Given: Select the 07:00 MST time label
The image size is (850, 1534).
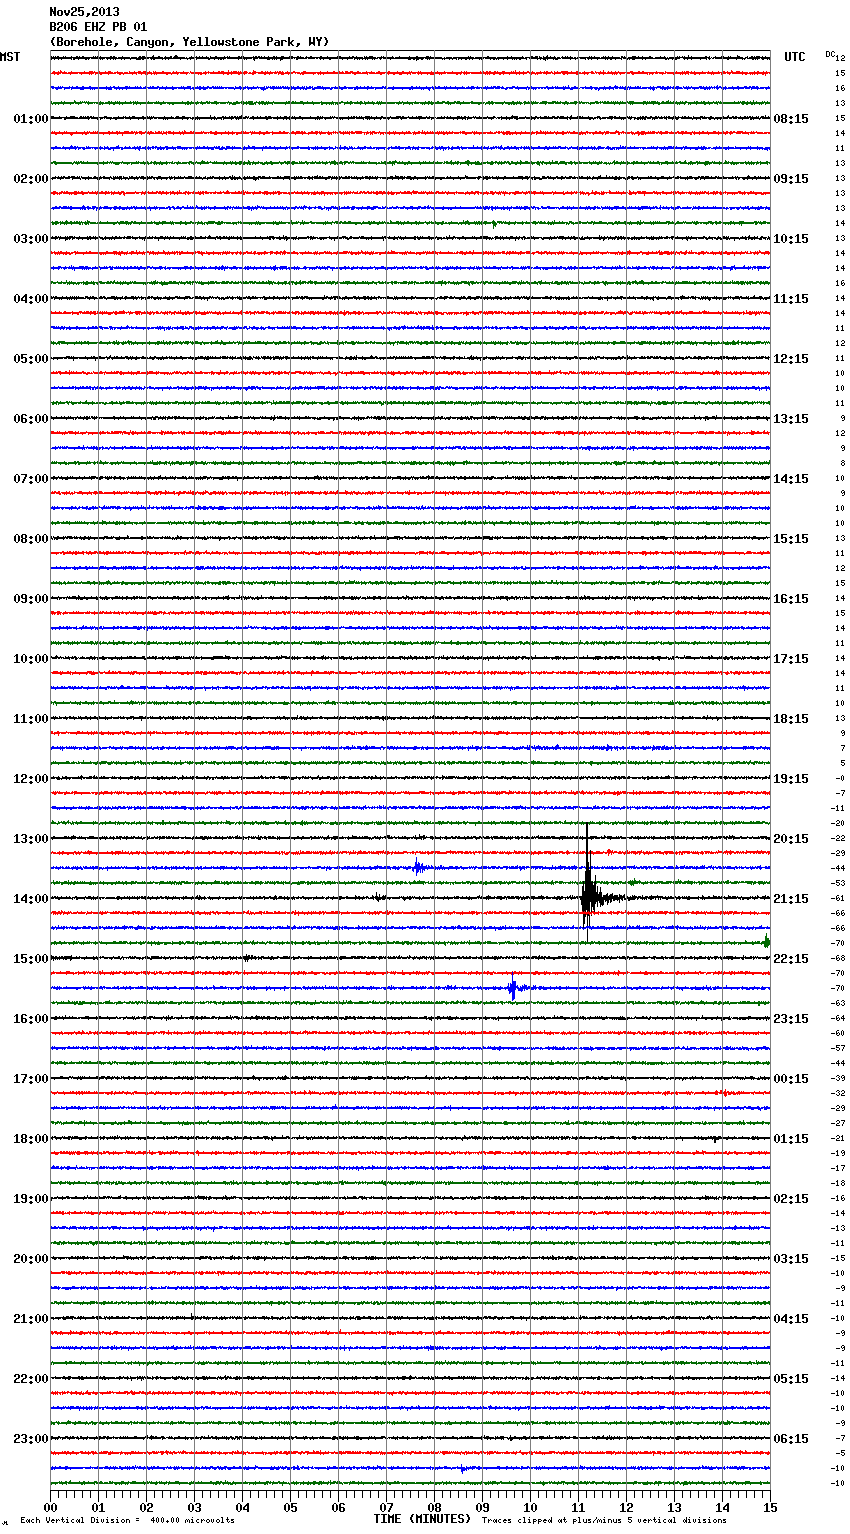Looking at the screenshot, I should pyautogui.click(x=31, y=479).
